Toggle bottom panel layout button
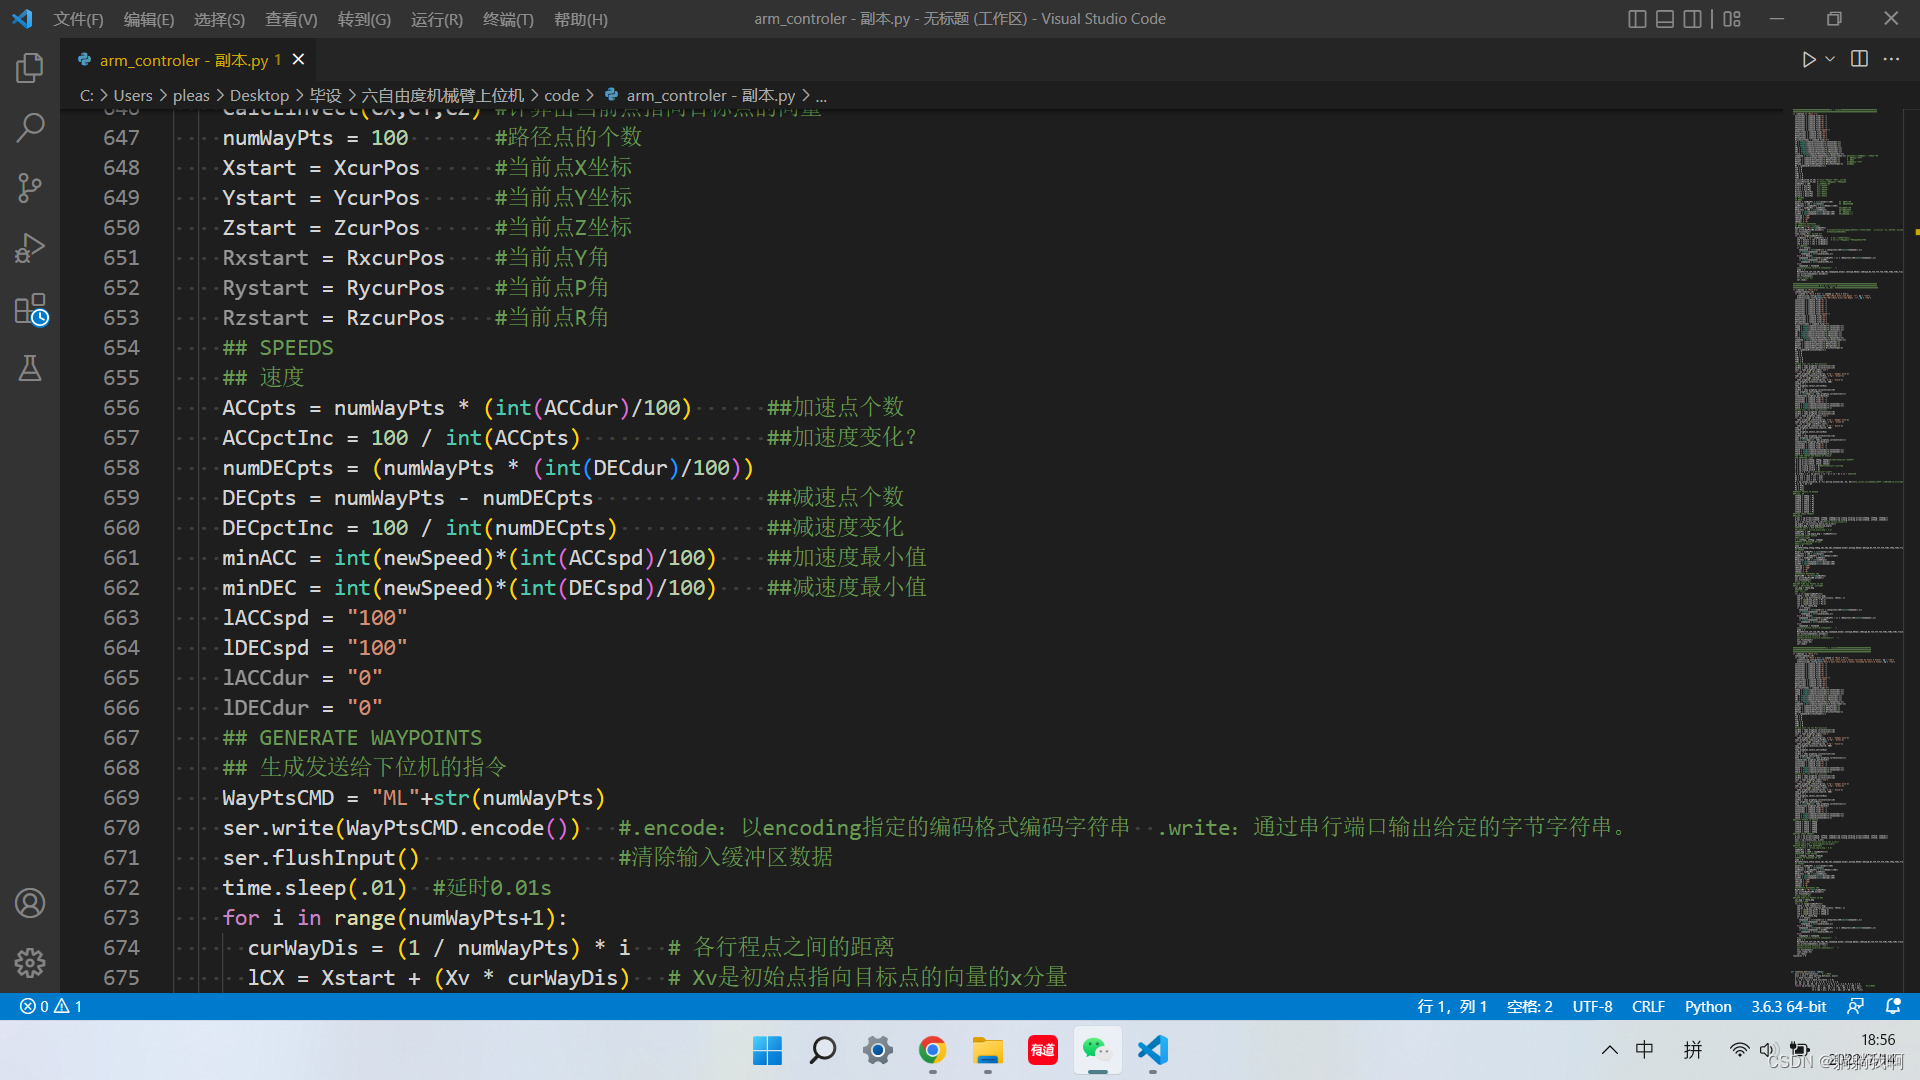The image size is (1920, 1080). tap(1665, 19)
